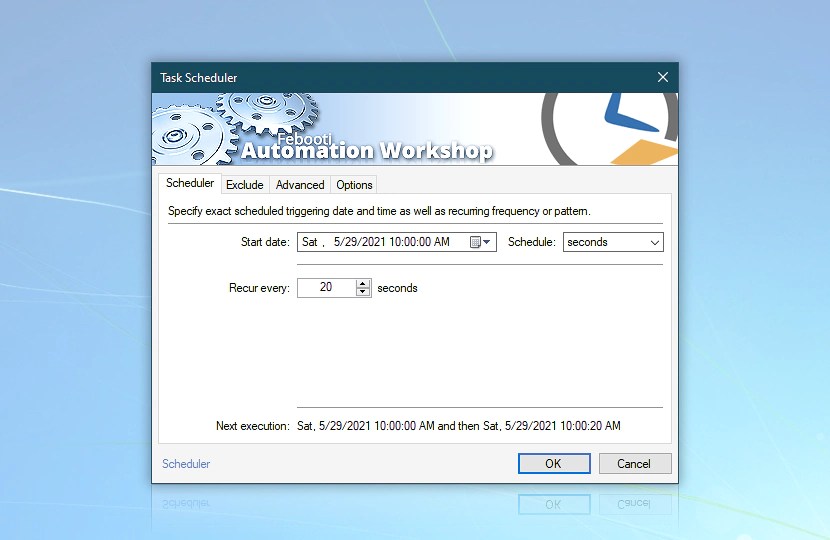Switch to the Advanced tab
The height and width of the screenshot is (540, 830).
point(300,185)
